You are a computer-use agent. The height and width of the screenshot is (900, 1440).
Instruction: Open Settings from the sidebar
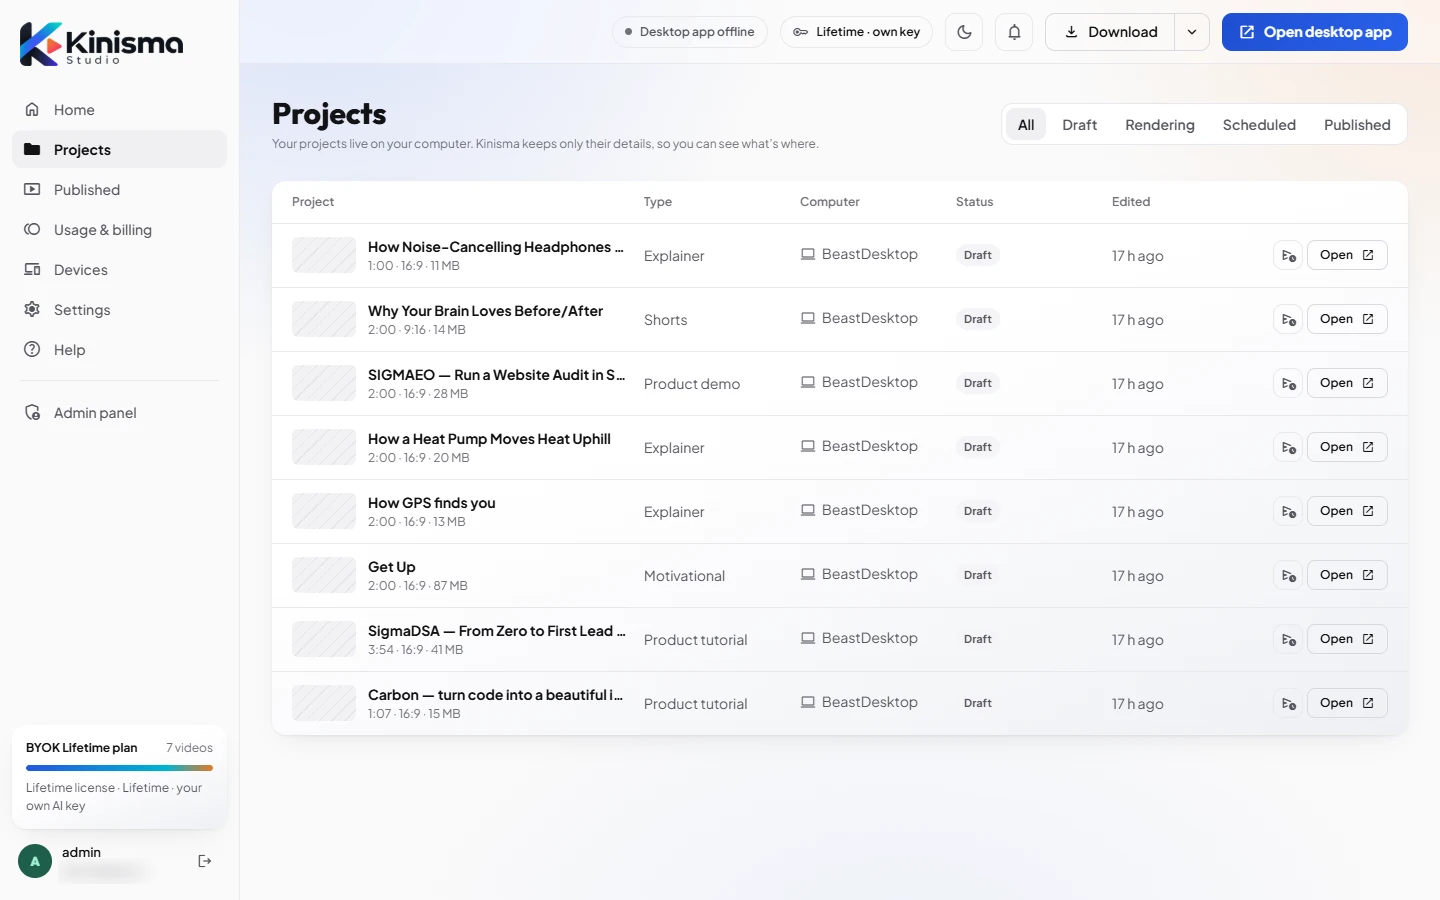point(119,310)
